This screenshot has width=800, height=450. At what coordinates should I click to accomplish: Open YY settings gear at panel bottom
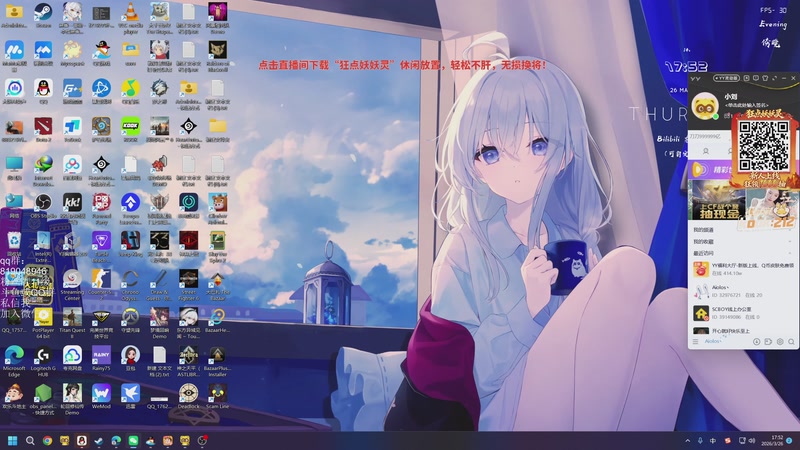[x=780, y=341]
